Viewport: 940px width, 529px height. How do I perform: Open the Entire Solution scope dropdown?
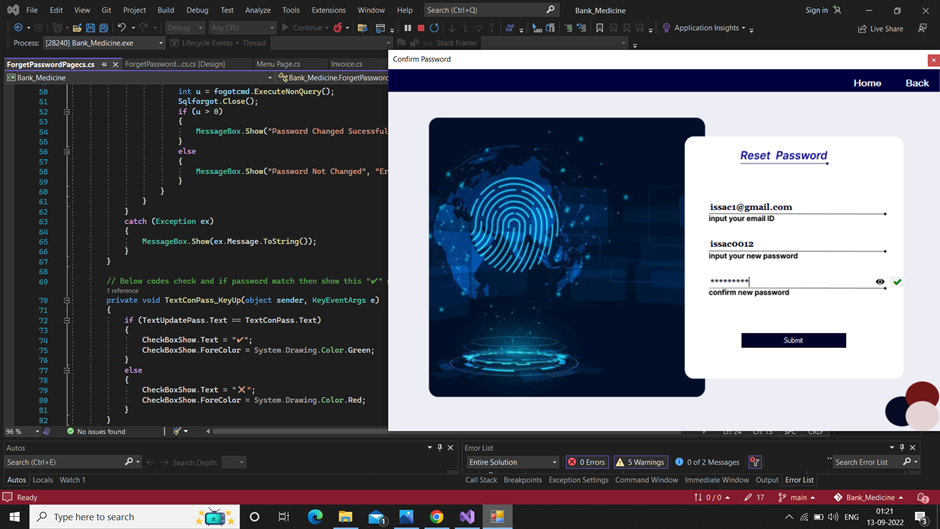512,462
